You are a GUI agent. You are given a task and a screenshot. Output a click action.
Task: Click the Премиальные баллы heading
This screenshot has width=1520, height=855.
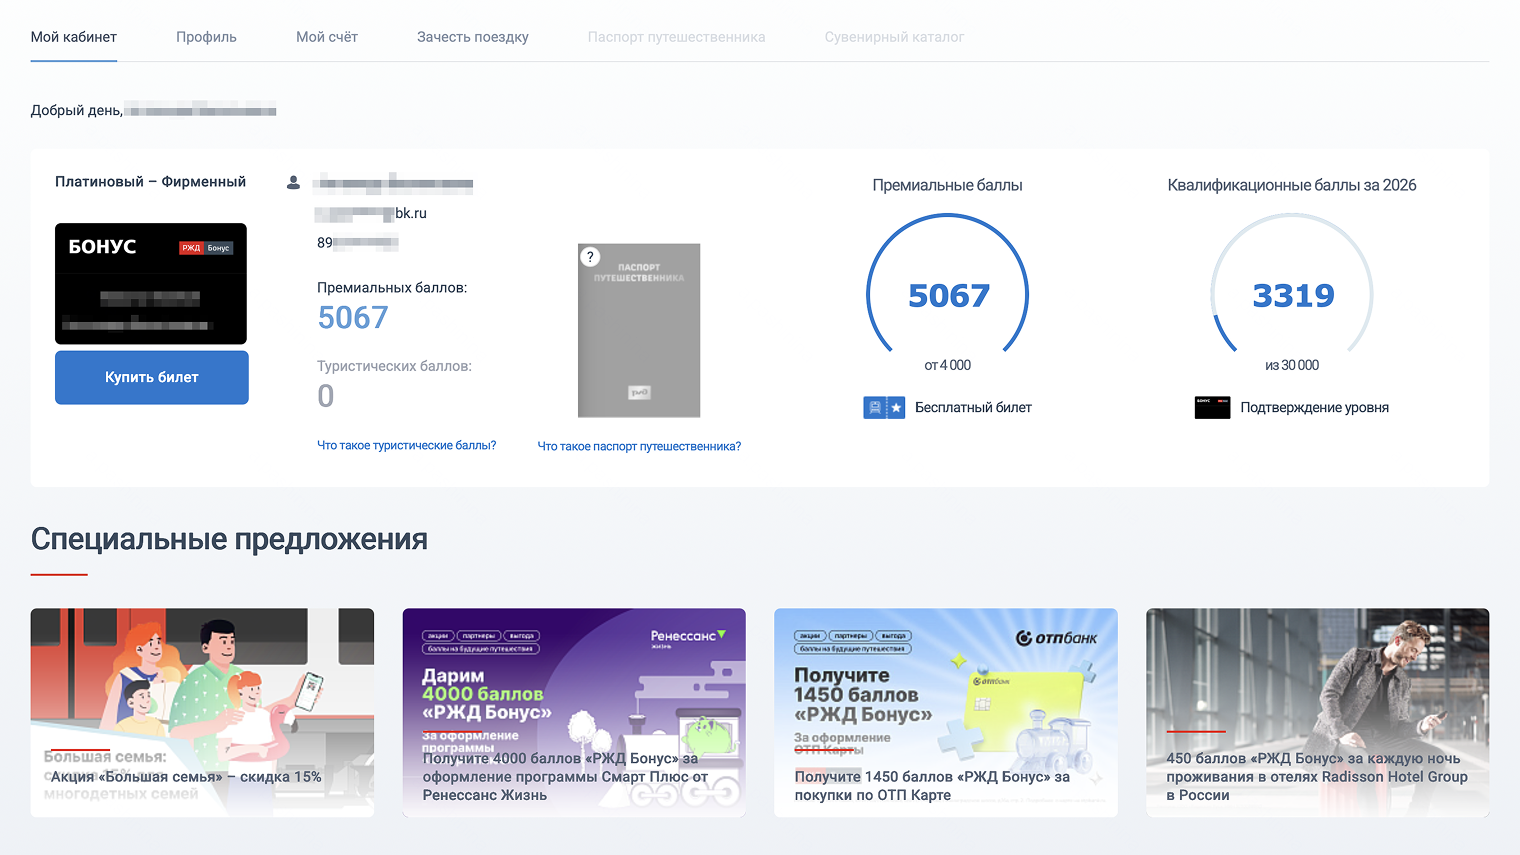click(x=948, y=185)
